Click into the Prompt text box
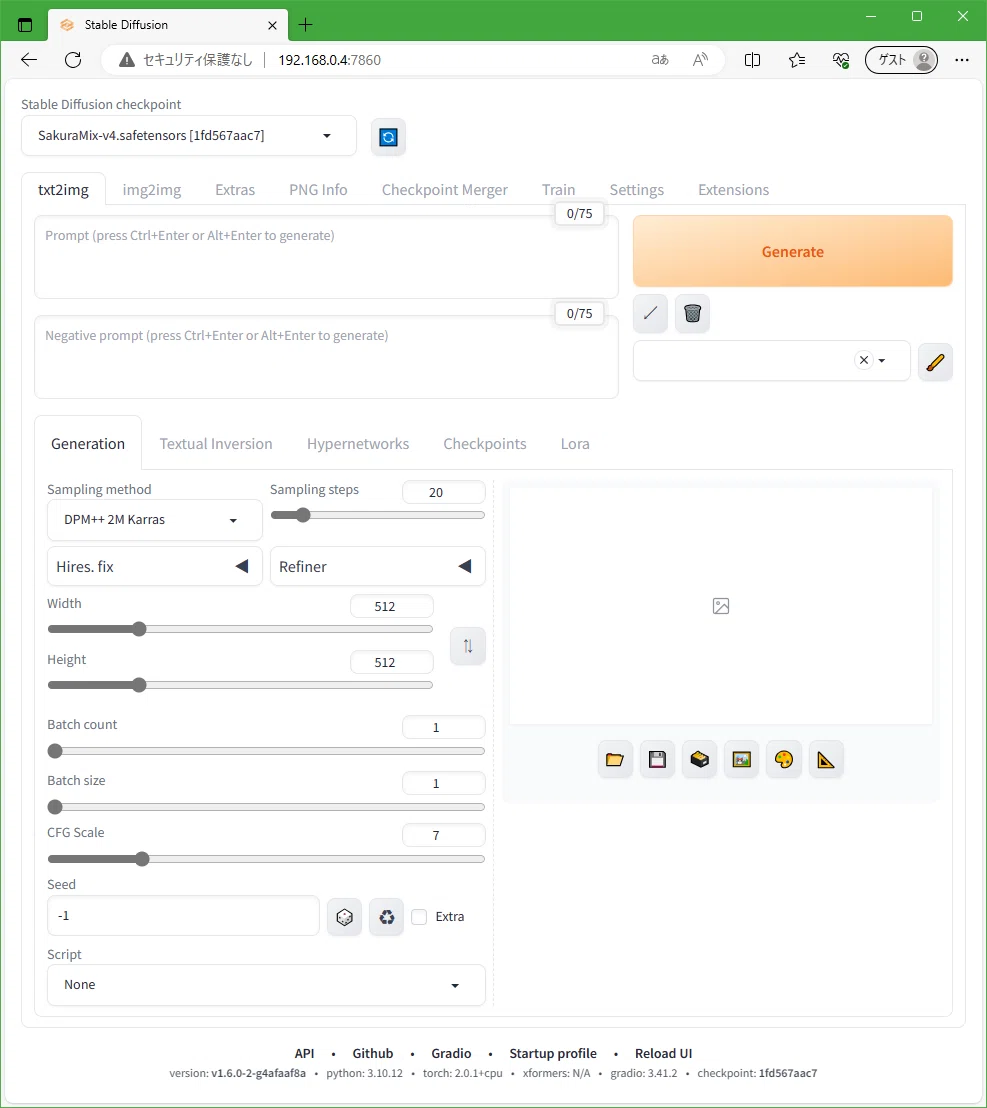 point(326,257)
